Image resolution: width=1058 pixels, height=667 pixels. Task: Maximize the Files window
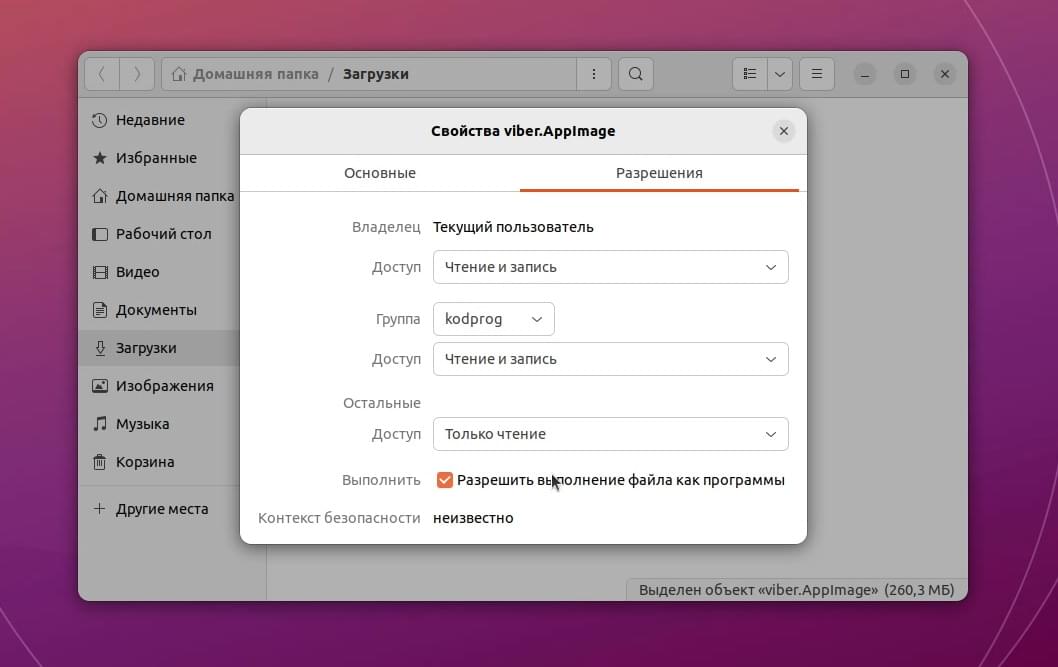(905, 74)
